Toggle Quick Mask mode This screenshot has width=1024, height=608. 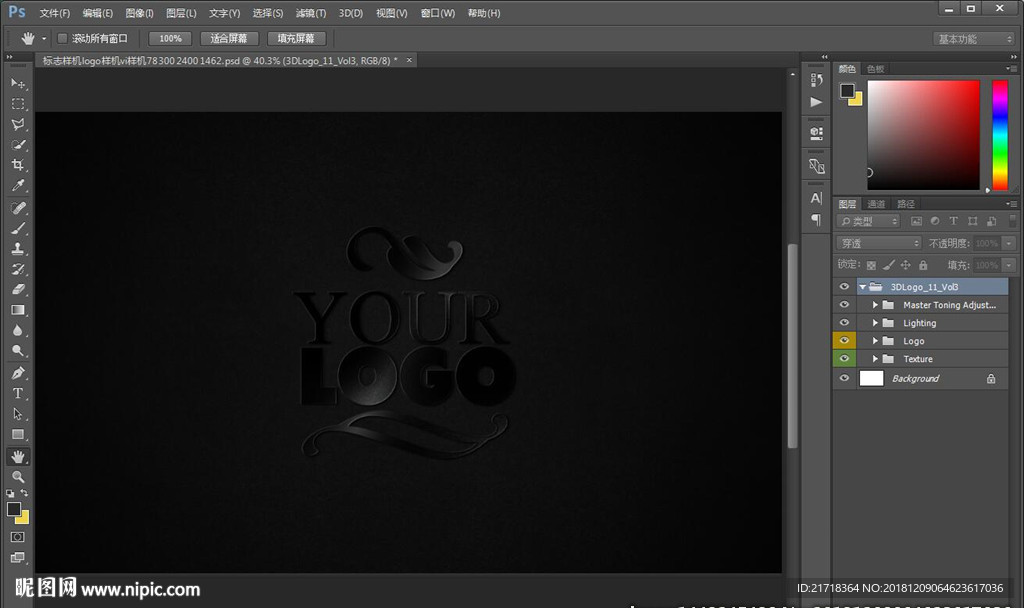point(18,537)
